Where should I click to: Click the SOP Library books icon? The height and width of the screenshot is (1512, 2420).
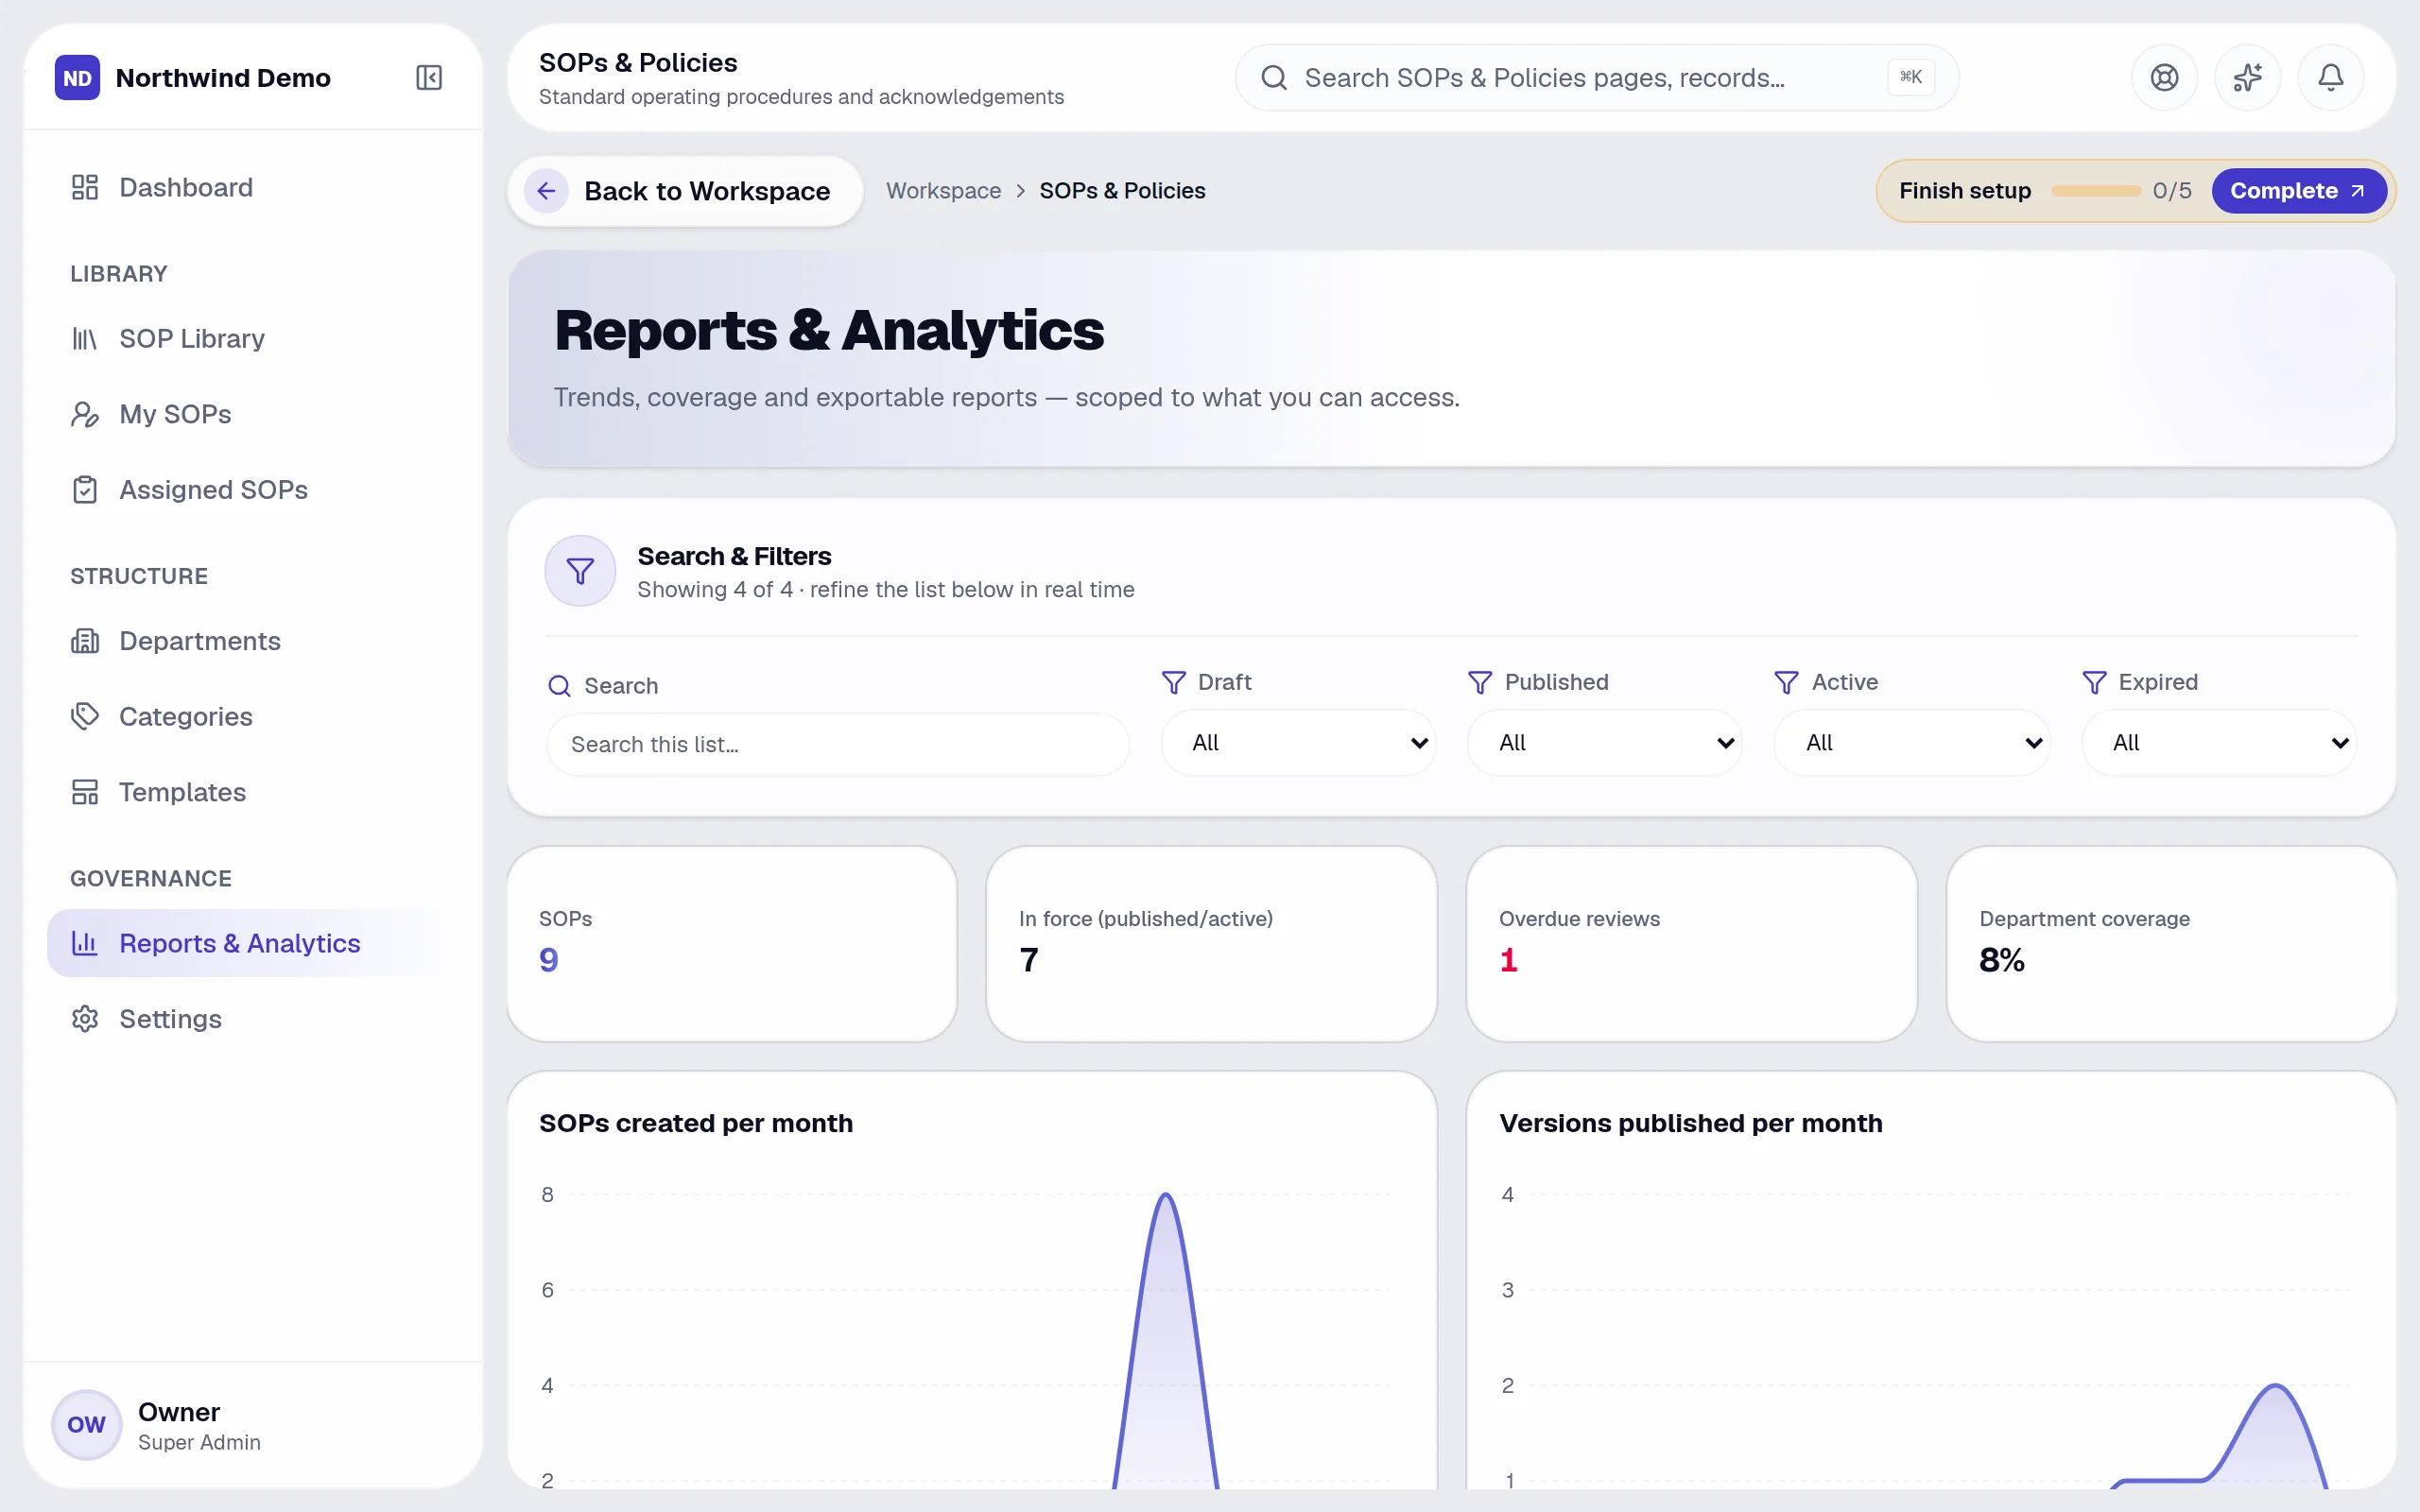tap(85, 339)
